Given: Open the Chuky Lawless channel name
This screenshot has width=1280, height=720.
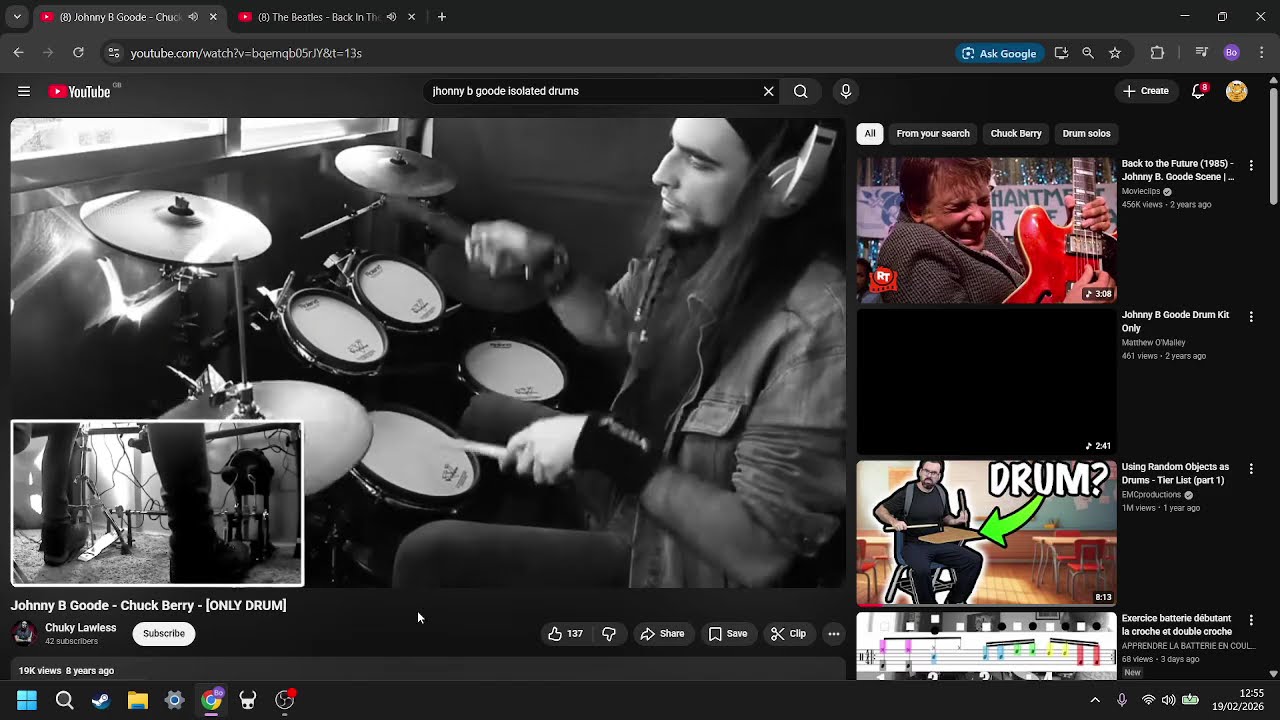Looking at the screenshot, I should 81,628.
